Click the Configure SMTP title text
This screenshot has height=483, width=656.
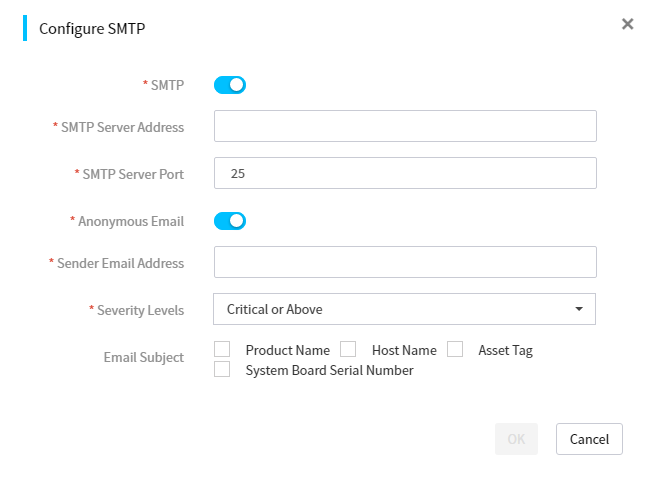click(x=92, y=28)
